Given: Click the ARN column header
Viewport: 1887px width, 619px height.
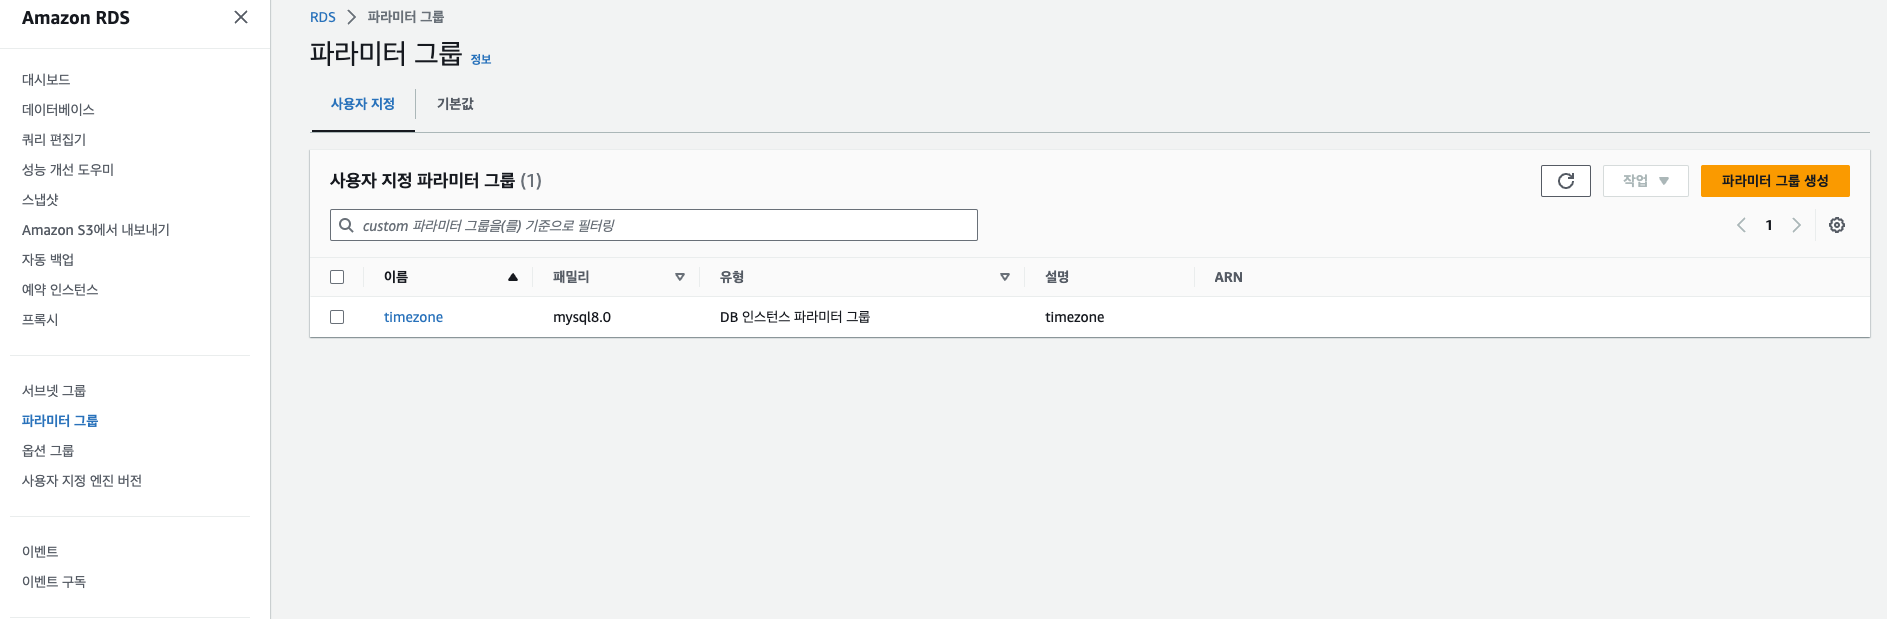Looking at the screenshot, I should tap(1229, 277).
